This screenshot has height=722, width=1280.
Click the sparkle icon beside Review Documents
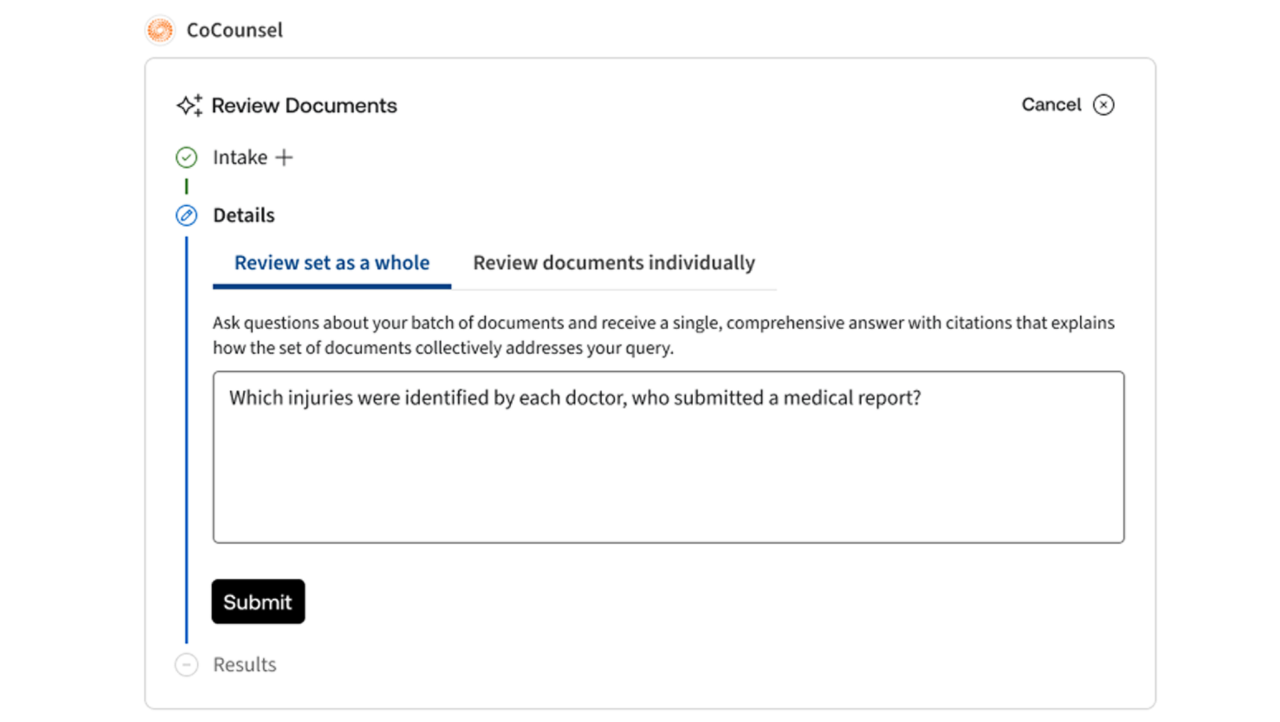(189, 105)
